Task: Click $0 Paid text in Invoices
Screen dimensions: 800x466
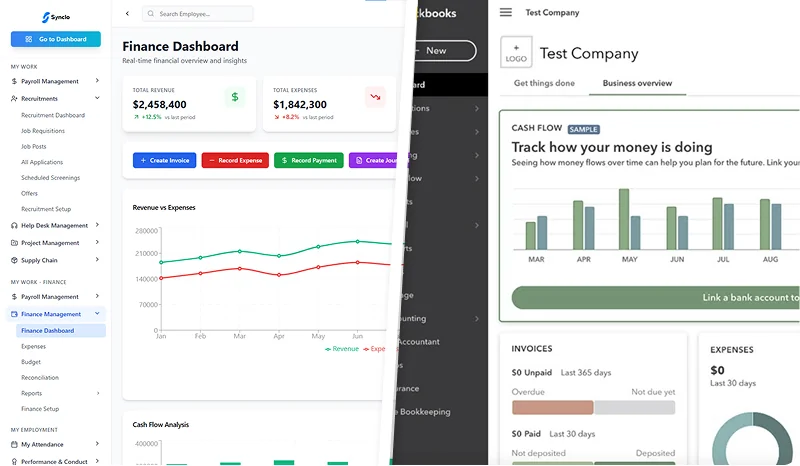Action: 526,434
